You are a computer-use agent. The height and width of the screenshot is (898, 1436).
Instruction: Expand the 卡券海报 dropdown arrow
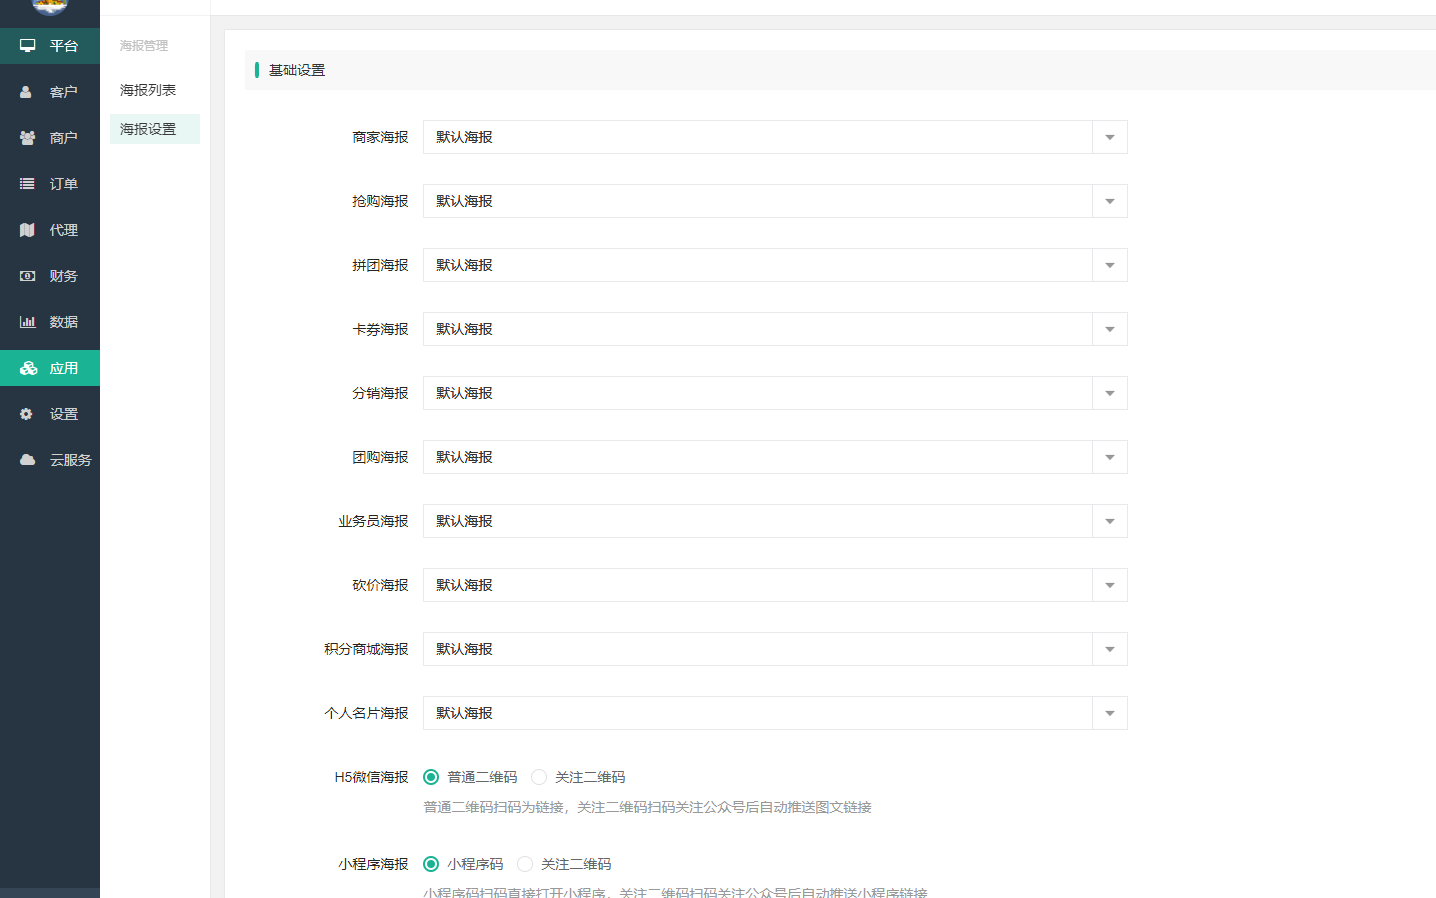pyautogui.click(x=1110, y=329)
